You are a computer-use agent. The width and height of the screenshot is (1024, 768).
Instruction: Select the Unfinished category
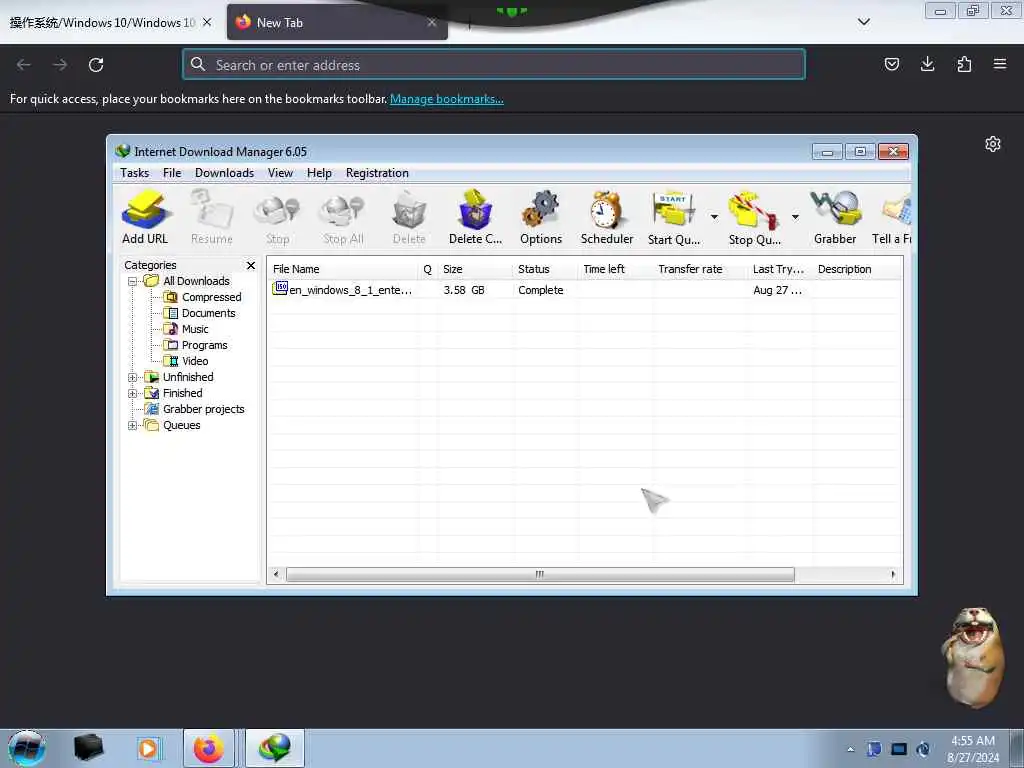coord(188,377)
